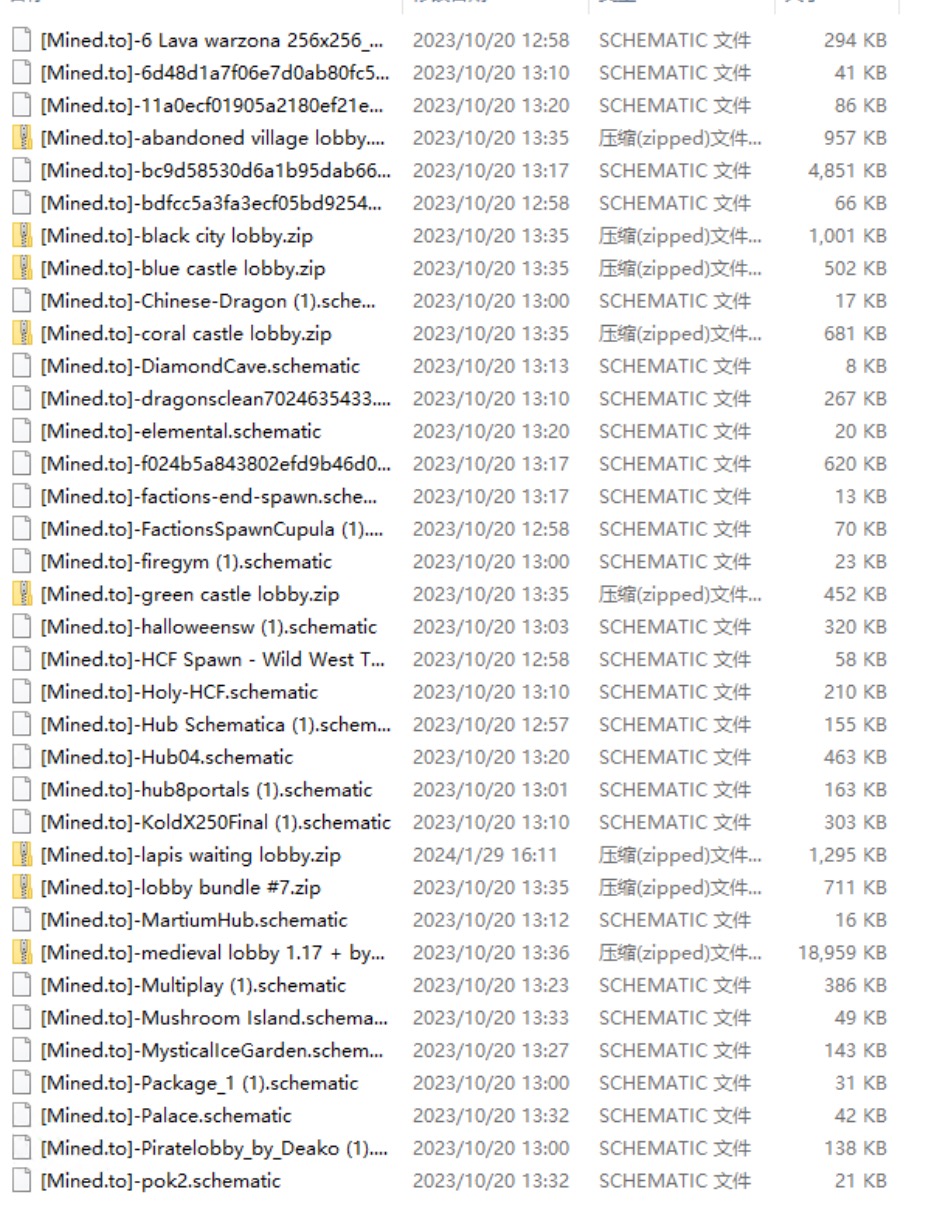The image size is (945, 1210).
Task: Select the blue castle lobby.zip icon
Action: pyautogui.click(x=22, y=269)
